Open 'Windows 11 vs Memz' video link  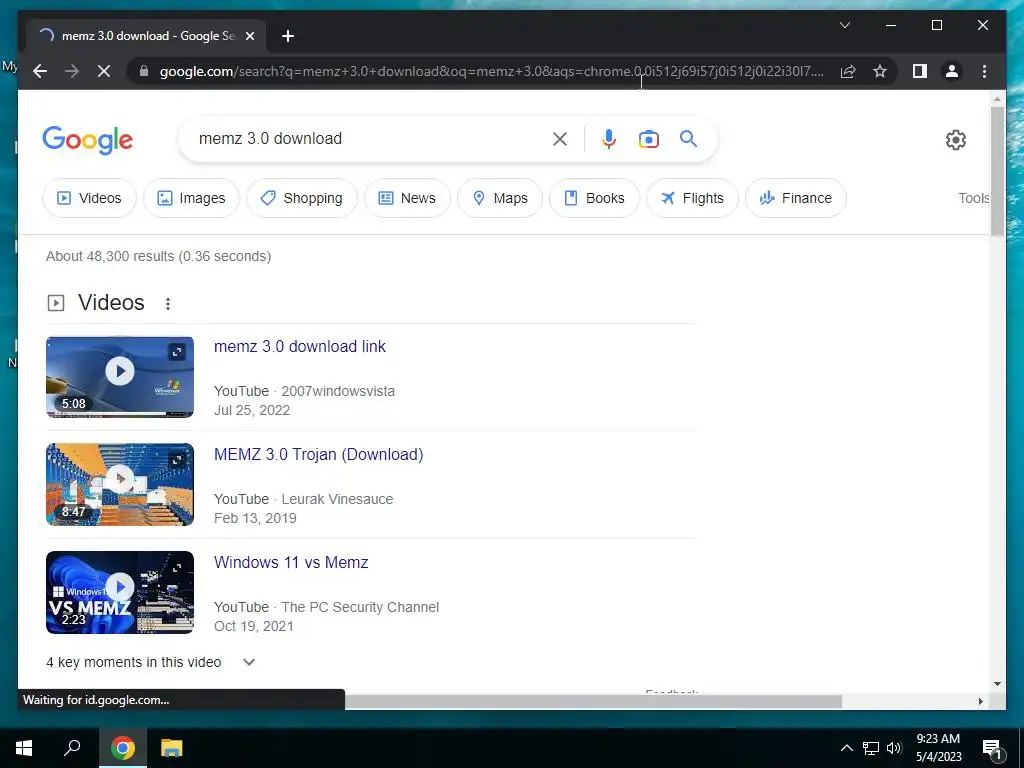[291, 562]
